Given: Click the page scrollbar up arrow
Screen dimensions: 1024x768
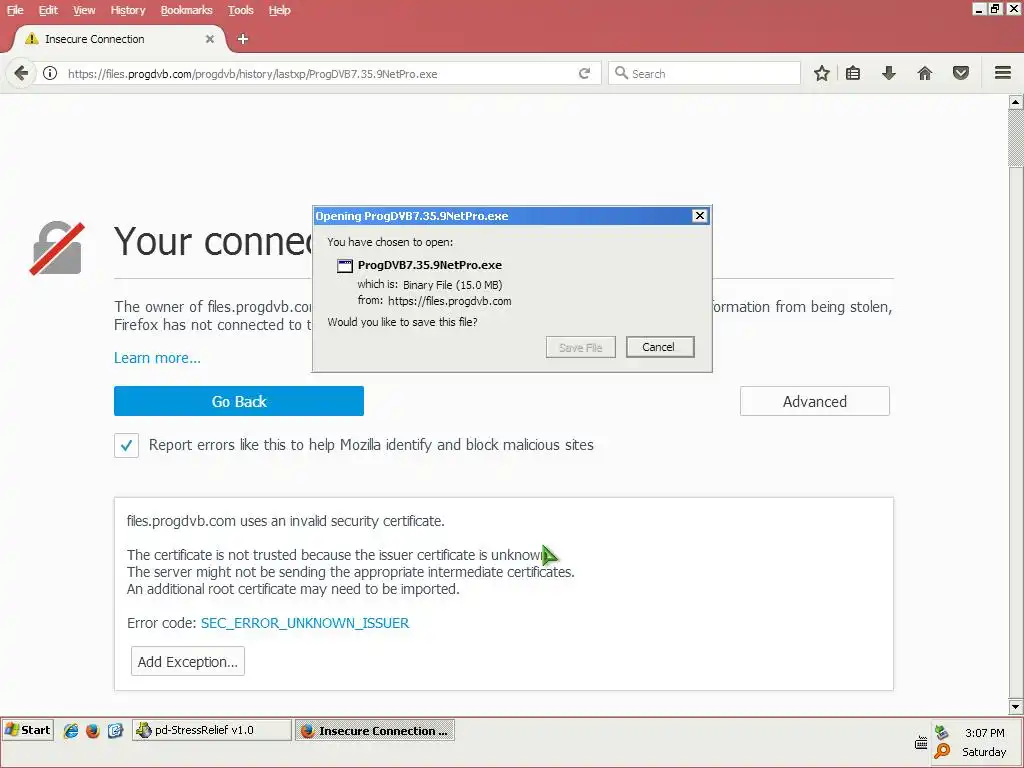Looking at the screenshot, I should (1016, 102).
